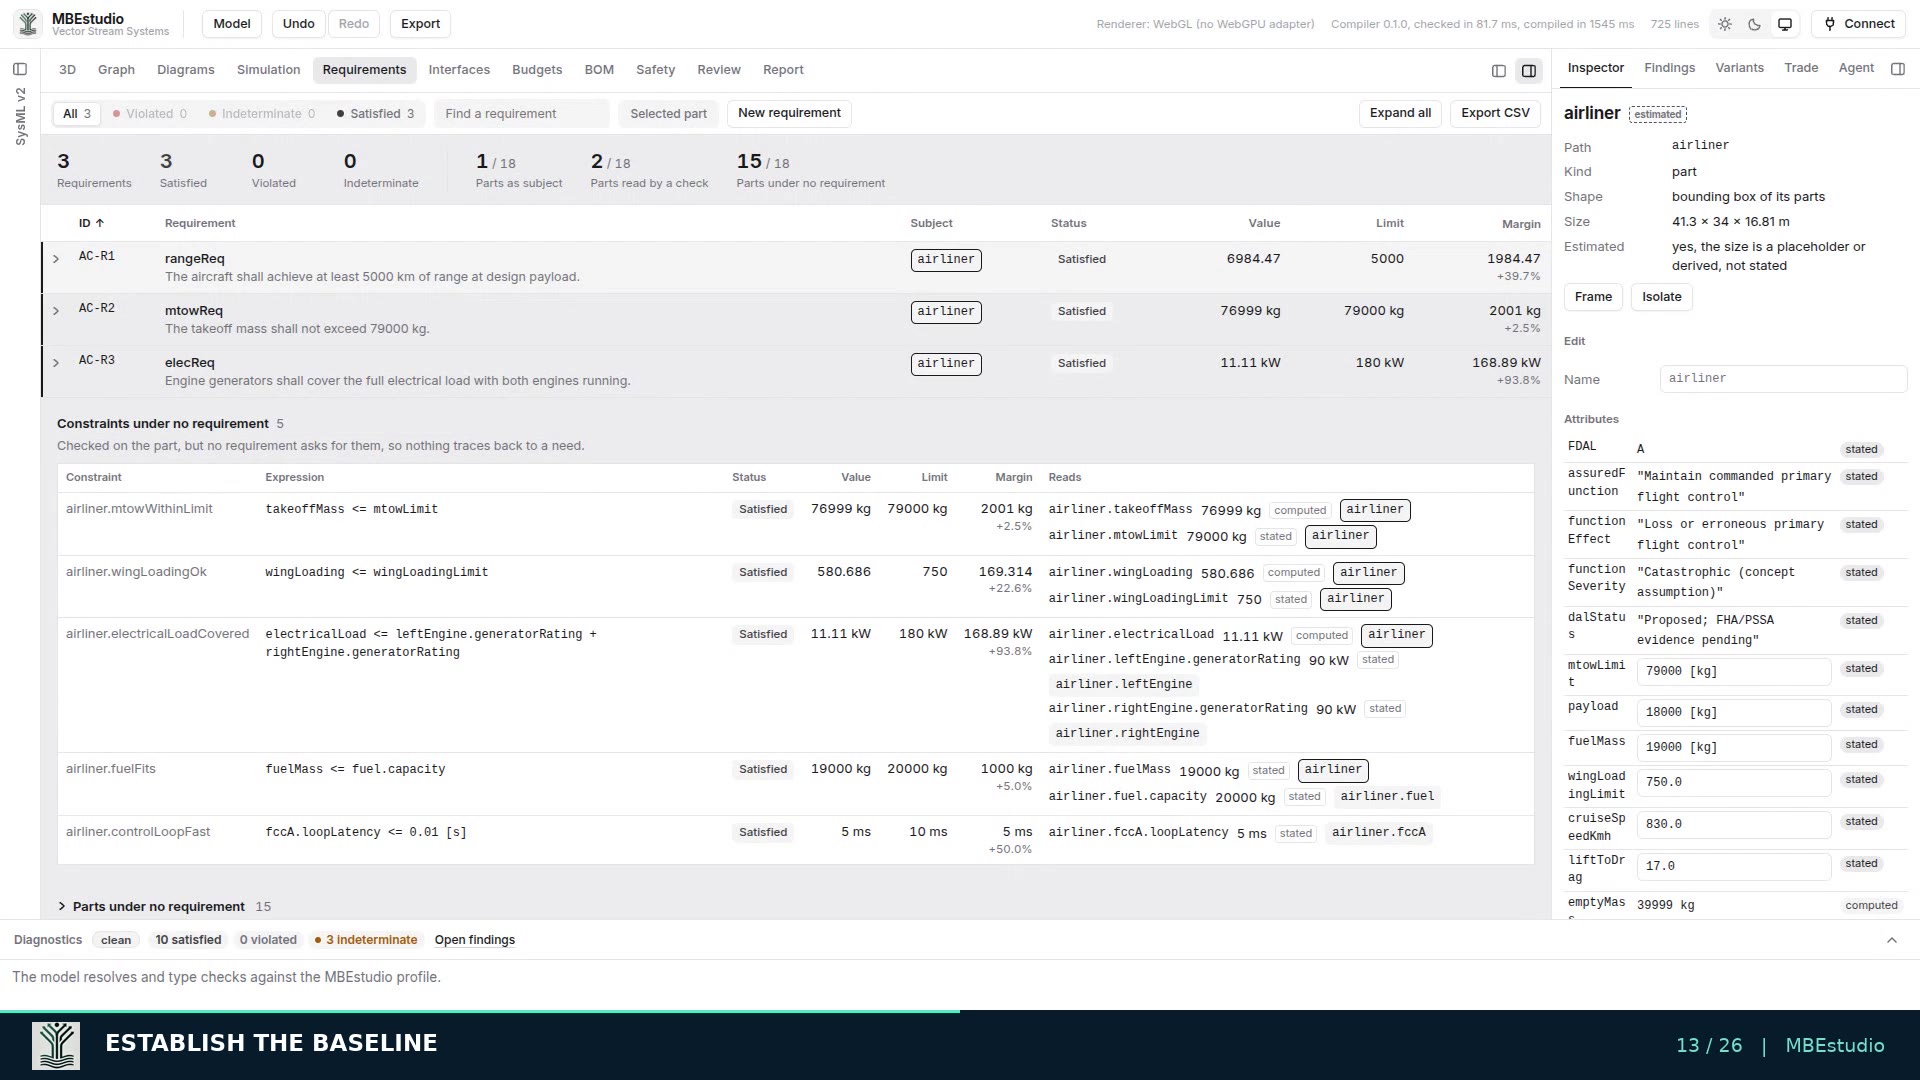Toggle the clean diagnostics chip
Screen dimensions: 1920x1080
point(116,940)
